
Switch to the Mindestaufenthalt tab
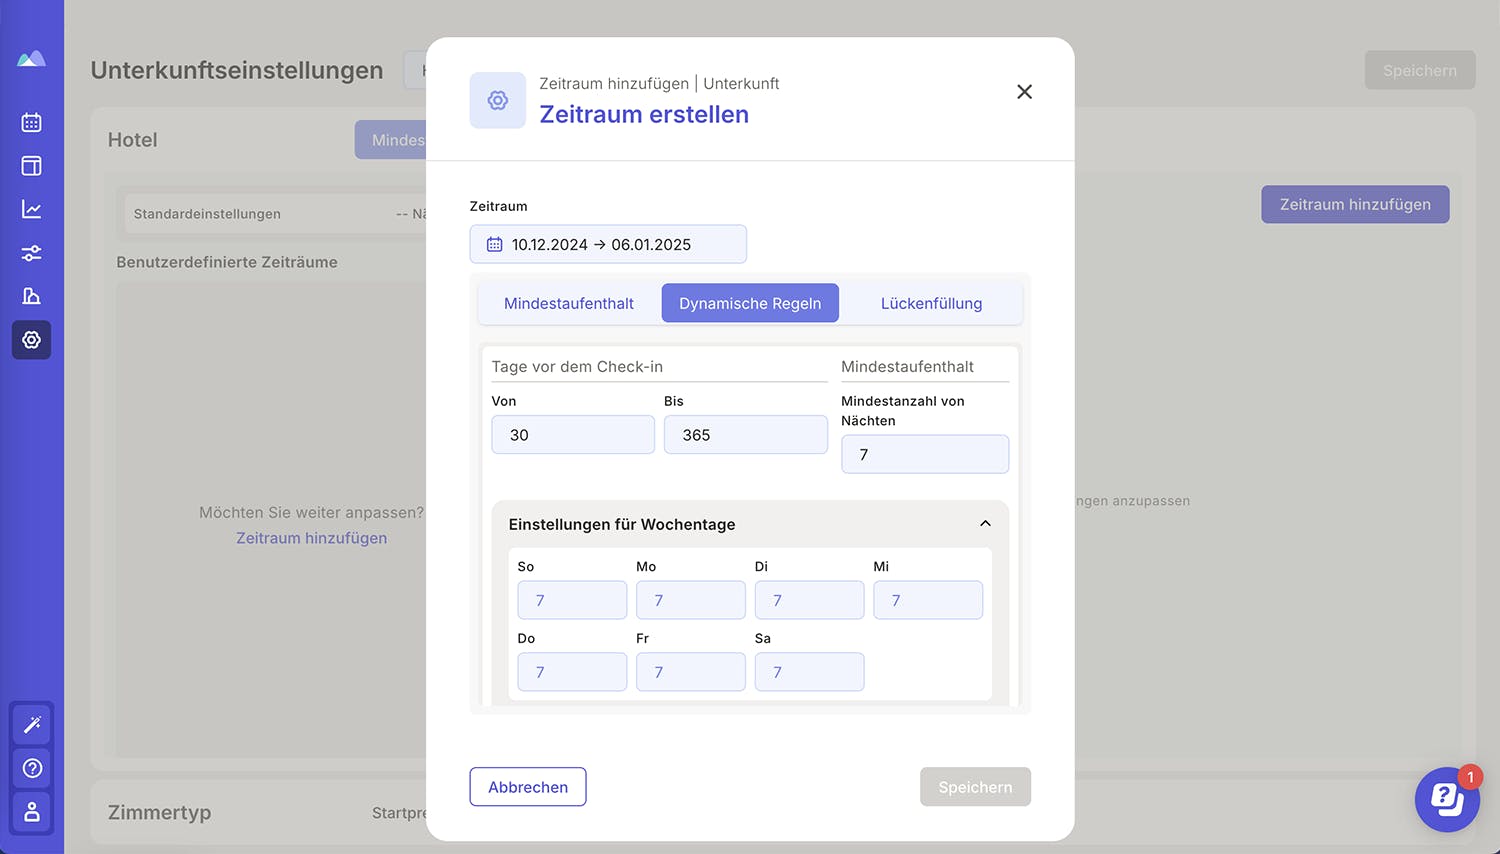(x=569, y=303)
